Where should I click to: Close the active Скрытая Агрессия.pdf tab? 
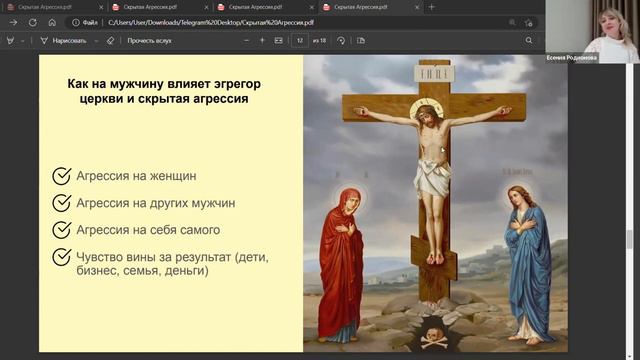417,7
